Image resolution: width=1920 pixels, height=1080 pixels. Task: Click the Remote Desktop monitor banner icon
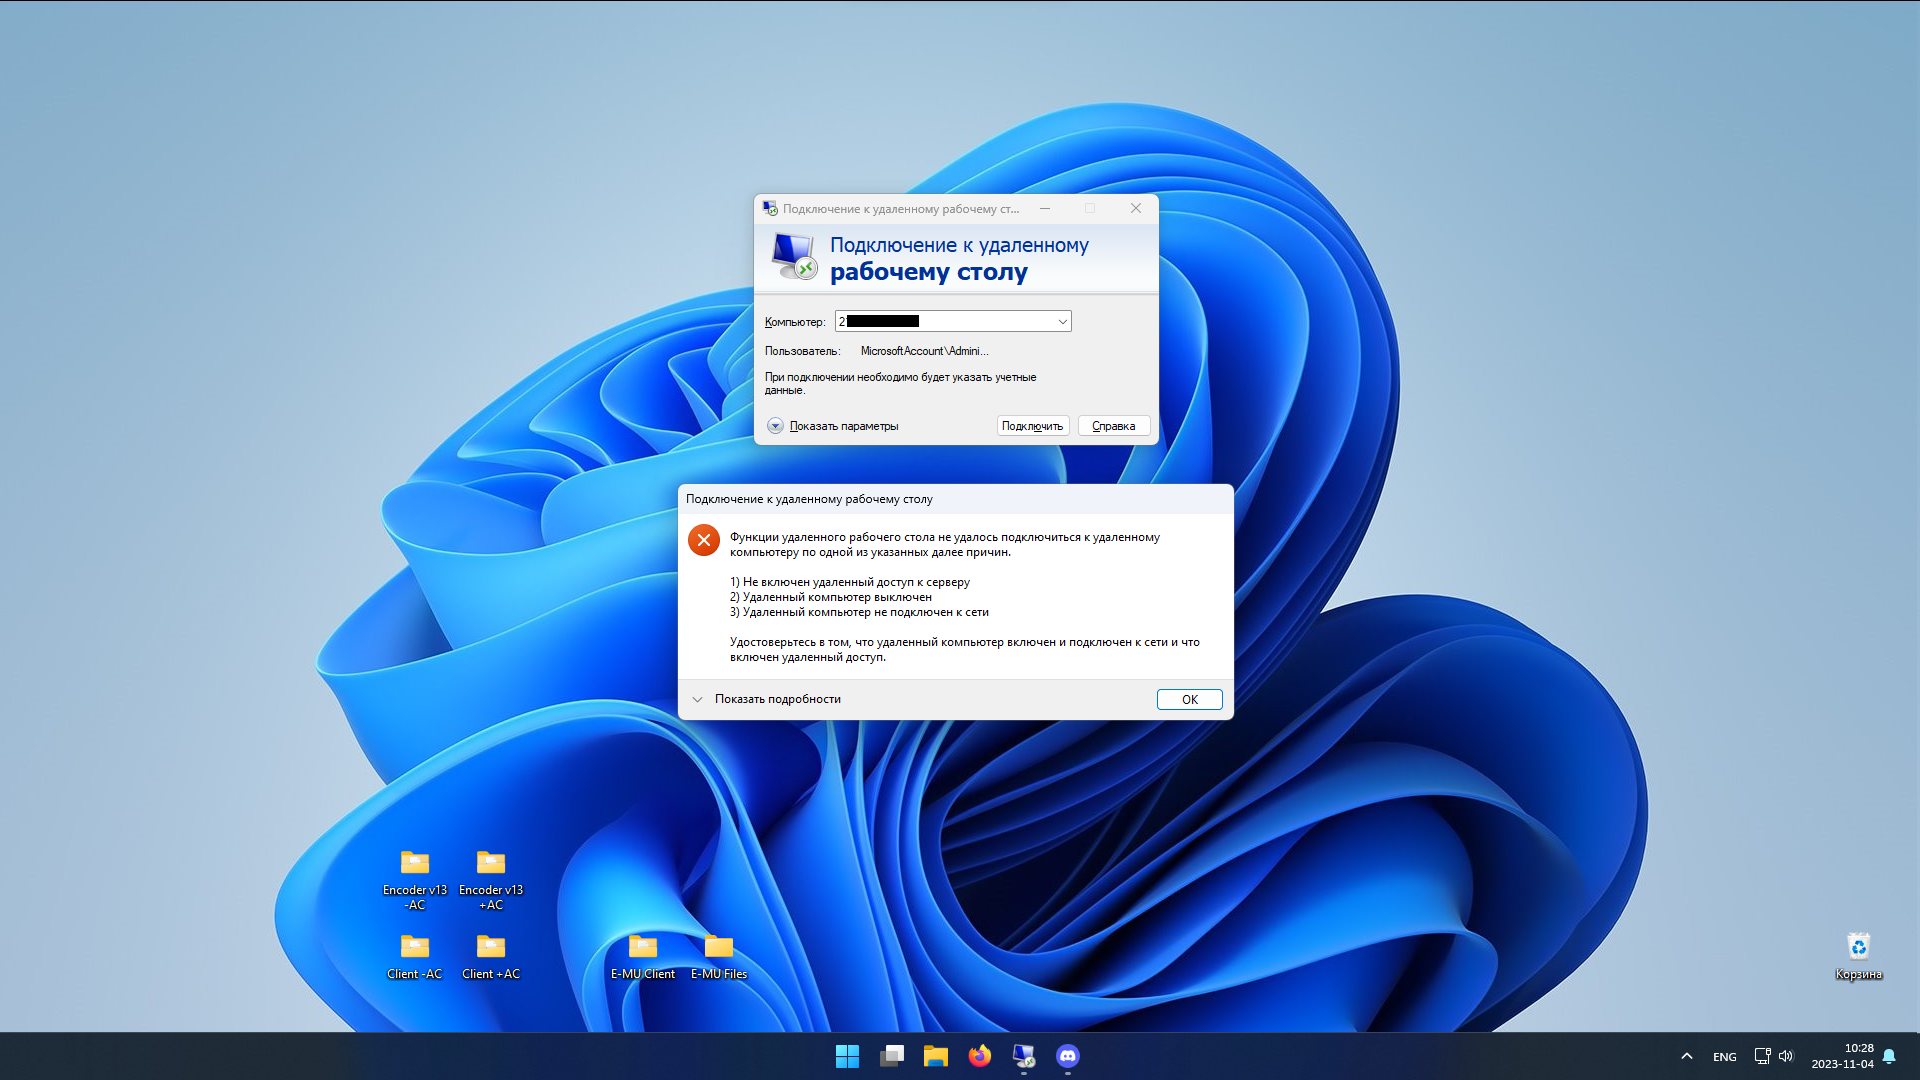pyautogui.click(x=795, y=256)
